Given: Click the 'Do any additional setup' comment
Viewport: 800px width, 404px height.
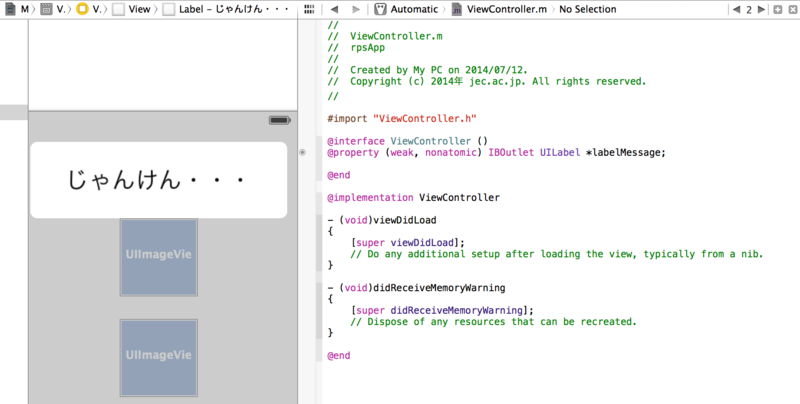Looking at the screenshot, I should click(x=557, y=254).
